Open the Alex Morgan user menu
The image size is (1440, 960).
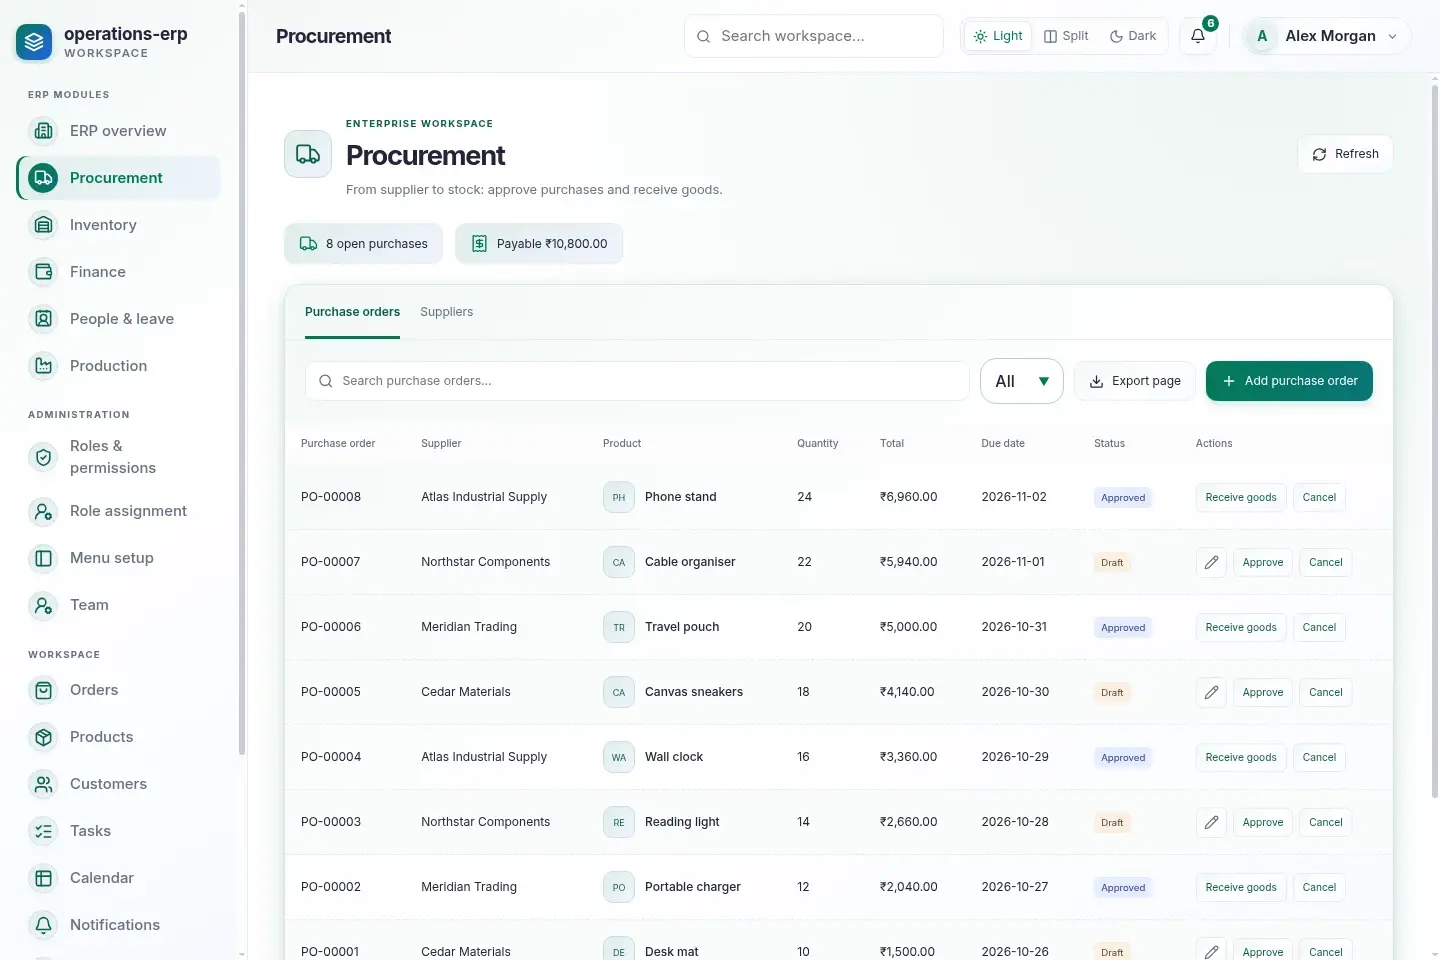1326,36
